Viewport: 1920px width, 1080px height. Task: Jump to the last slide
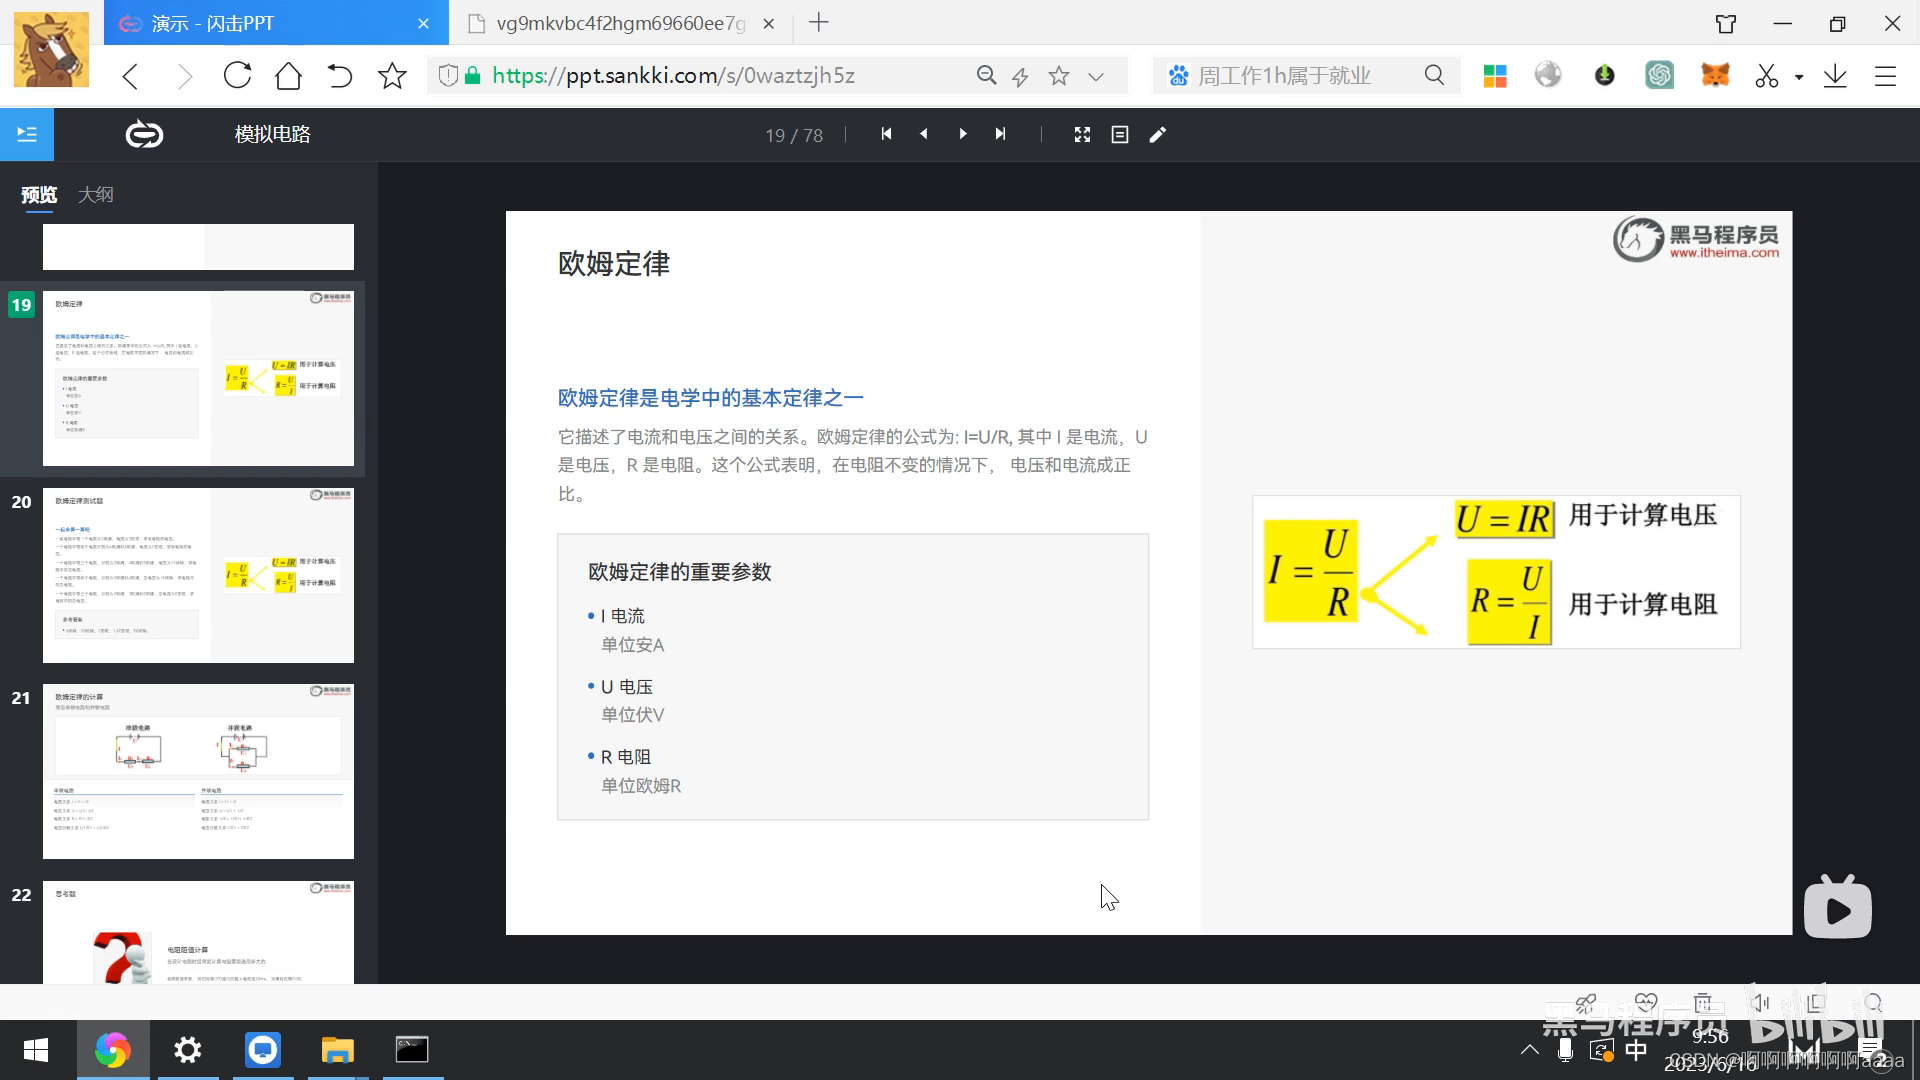1000,134
